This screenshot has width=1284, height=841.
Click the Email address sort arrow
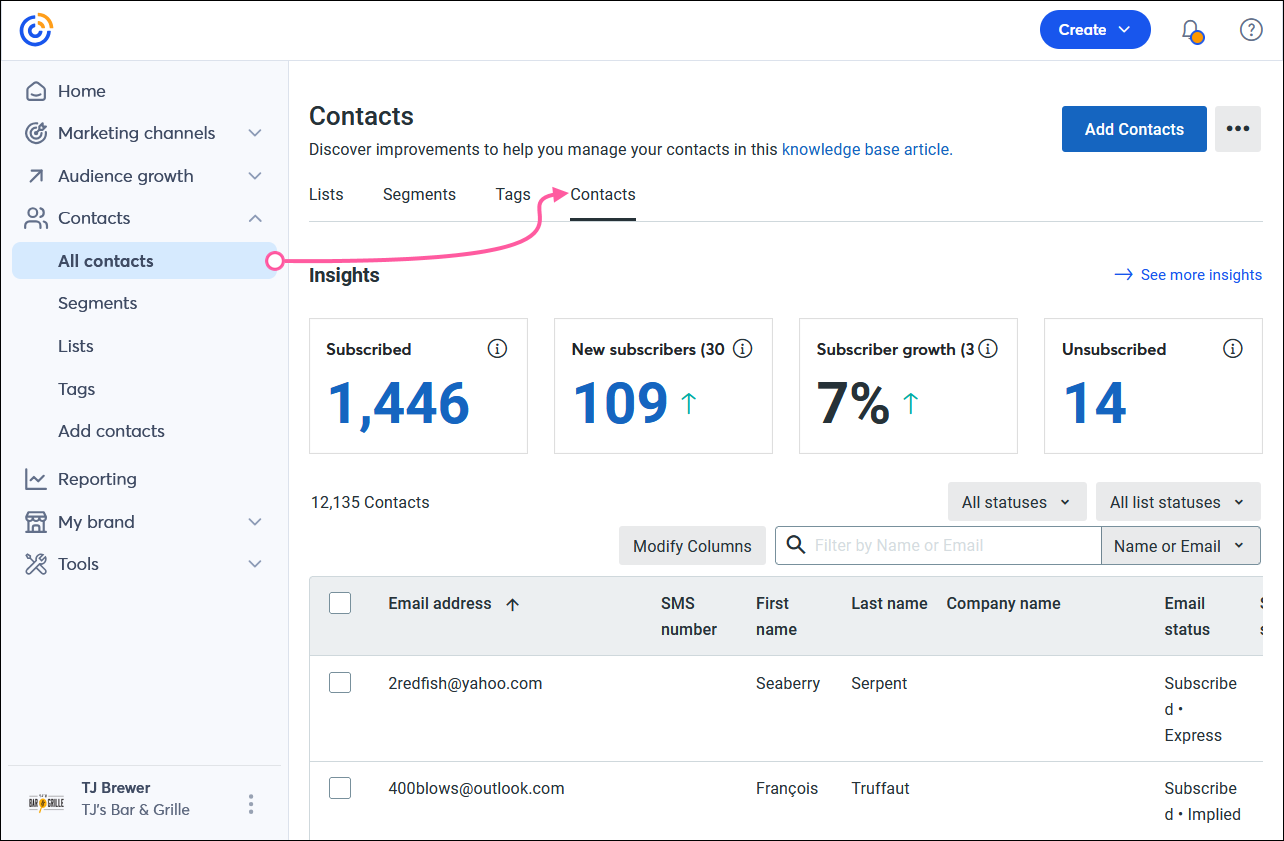[x=512, y=604]
